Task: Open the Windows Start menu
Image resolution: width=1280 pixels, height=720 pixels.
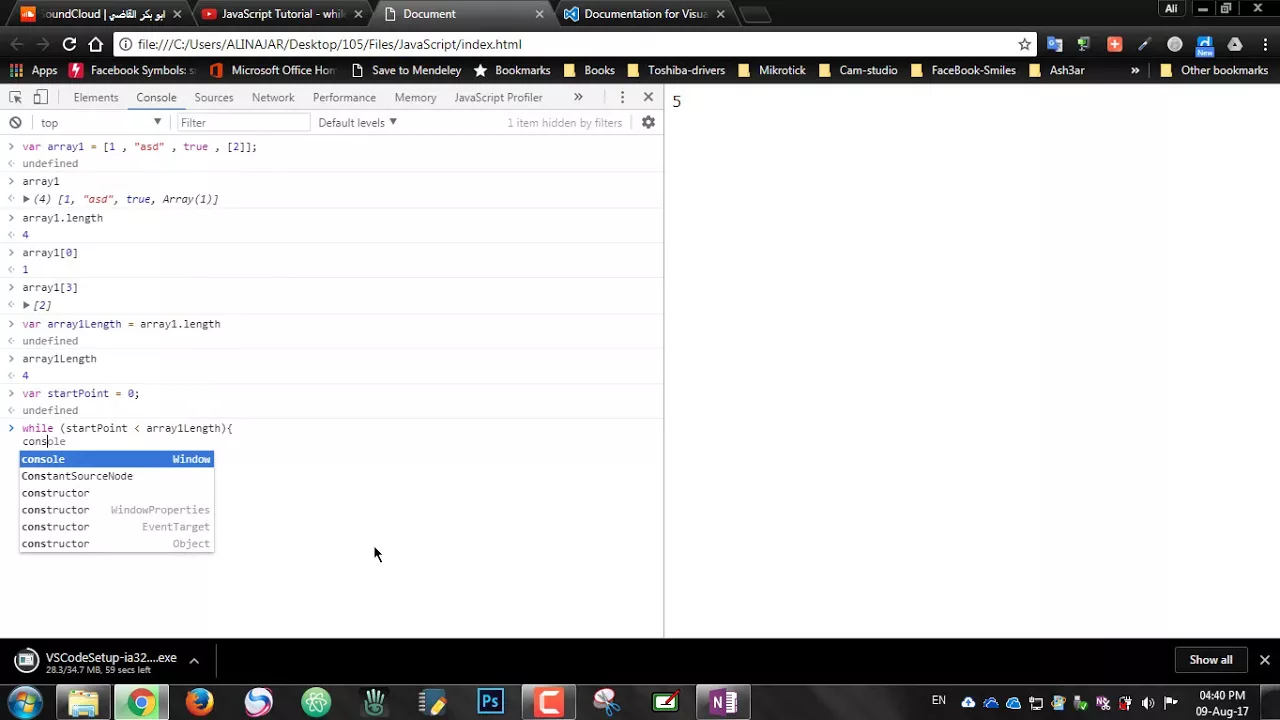Action: click(24, 702)
